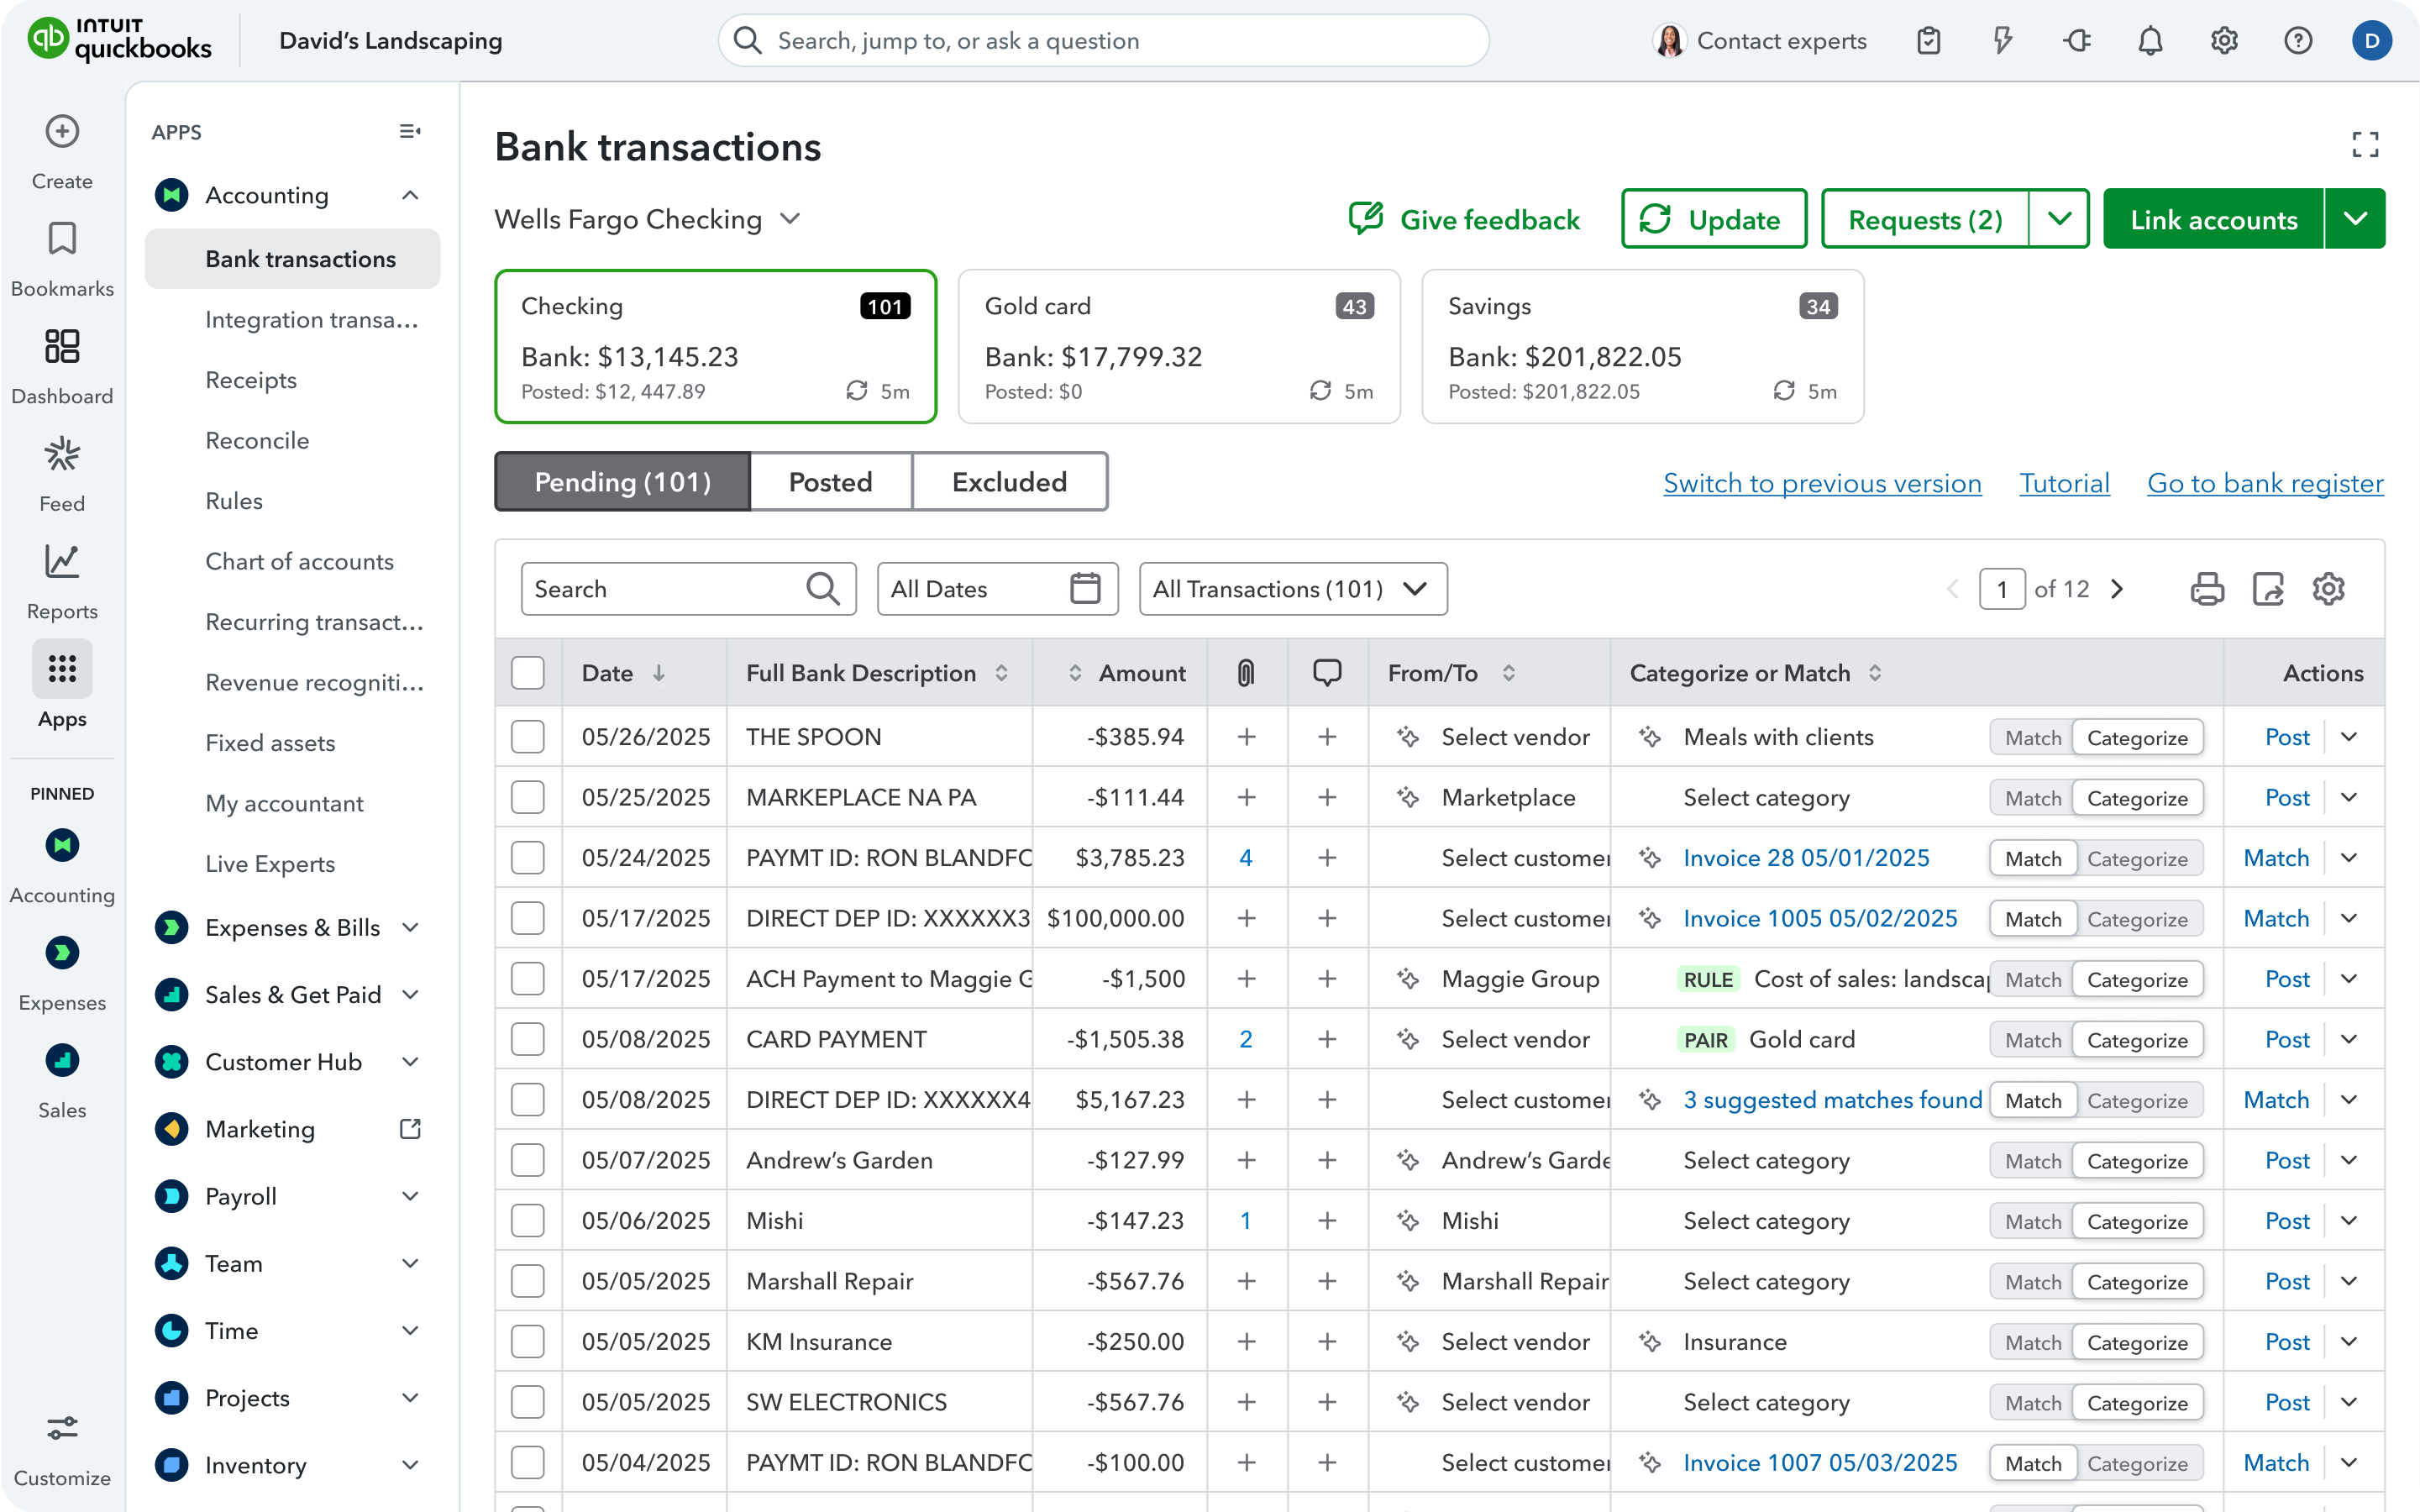The image size is (2420, 1512).
Task: Click the print icon above the table
Action: [2207, 589]
